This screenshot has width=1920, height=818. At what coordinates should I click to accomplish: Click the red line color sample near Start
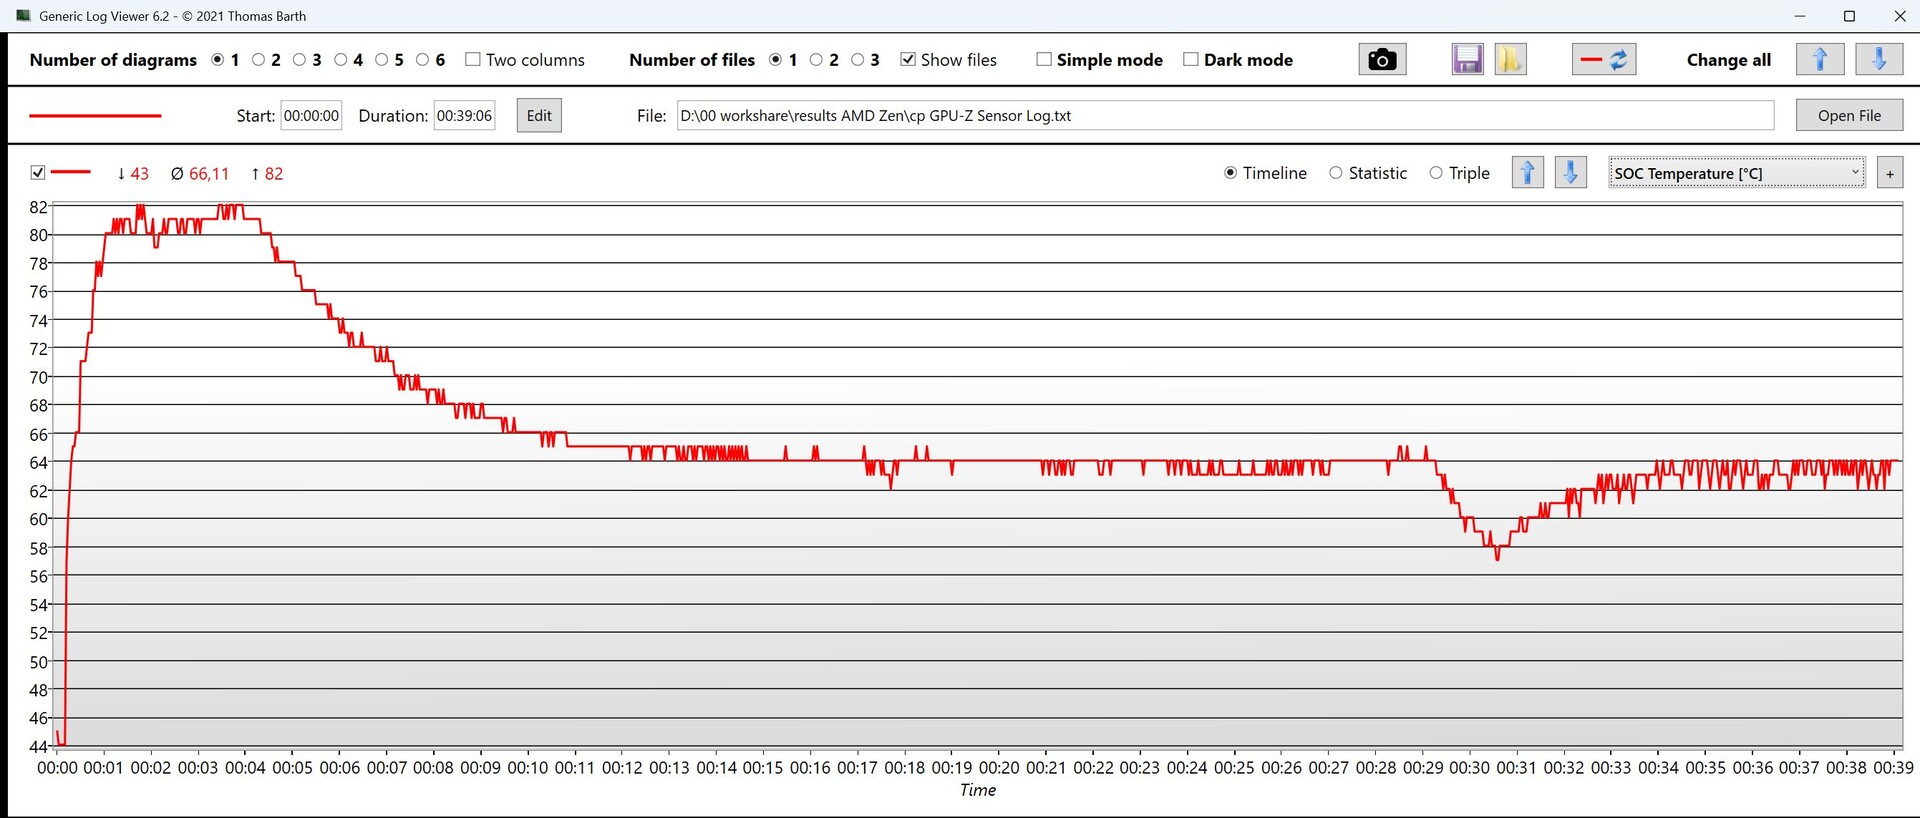pyautogui.click(x=95, y=116)
